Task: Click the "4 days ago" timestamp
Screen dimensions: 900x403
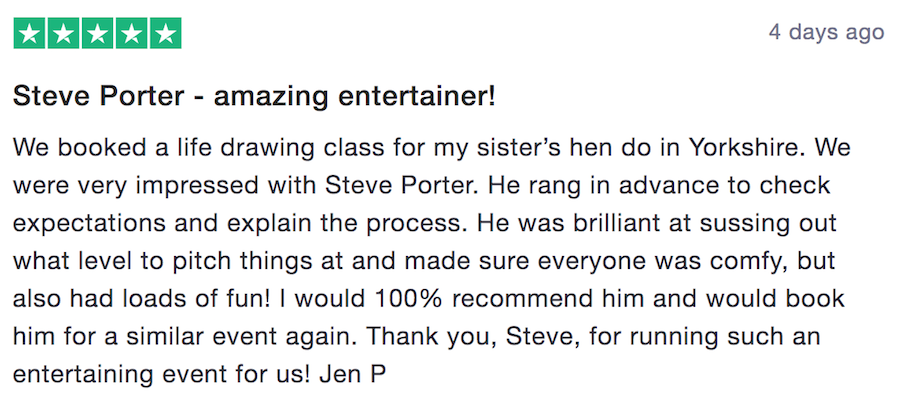Action: click(x=826, y=32)
